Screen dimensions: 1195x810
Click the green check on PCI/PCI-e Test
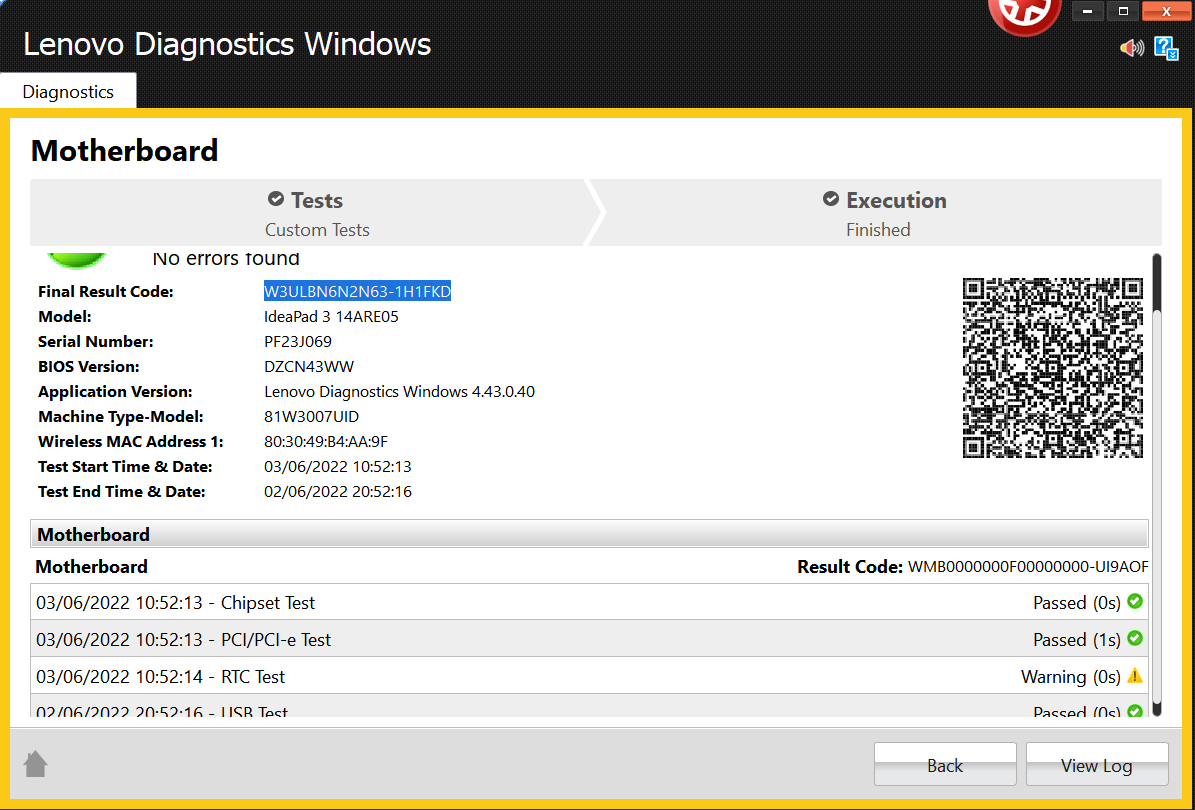click(1135, 638)
